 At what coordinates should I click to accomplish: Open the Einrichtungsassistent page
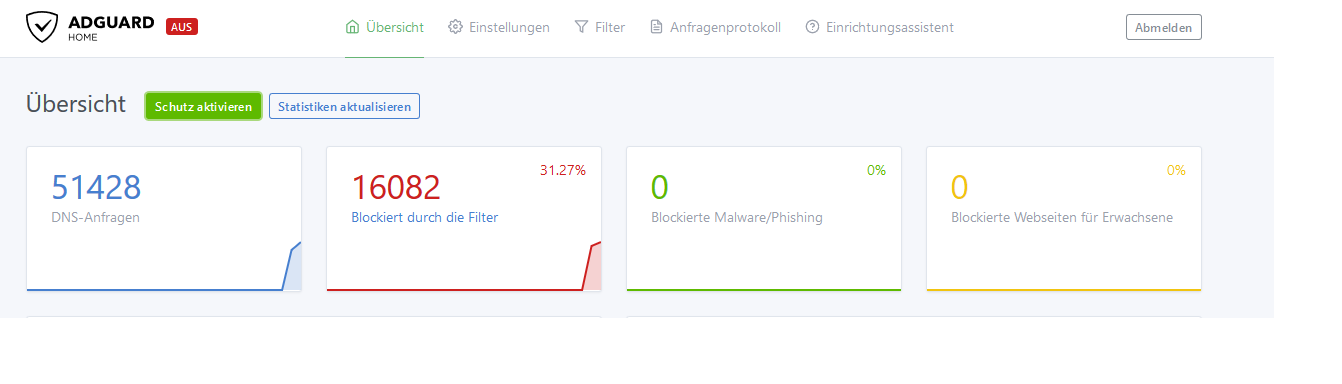[879, 27]
